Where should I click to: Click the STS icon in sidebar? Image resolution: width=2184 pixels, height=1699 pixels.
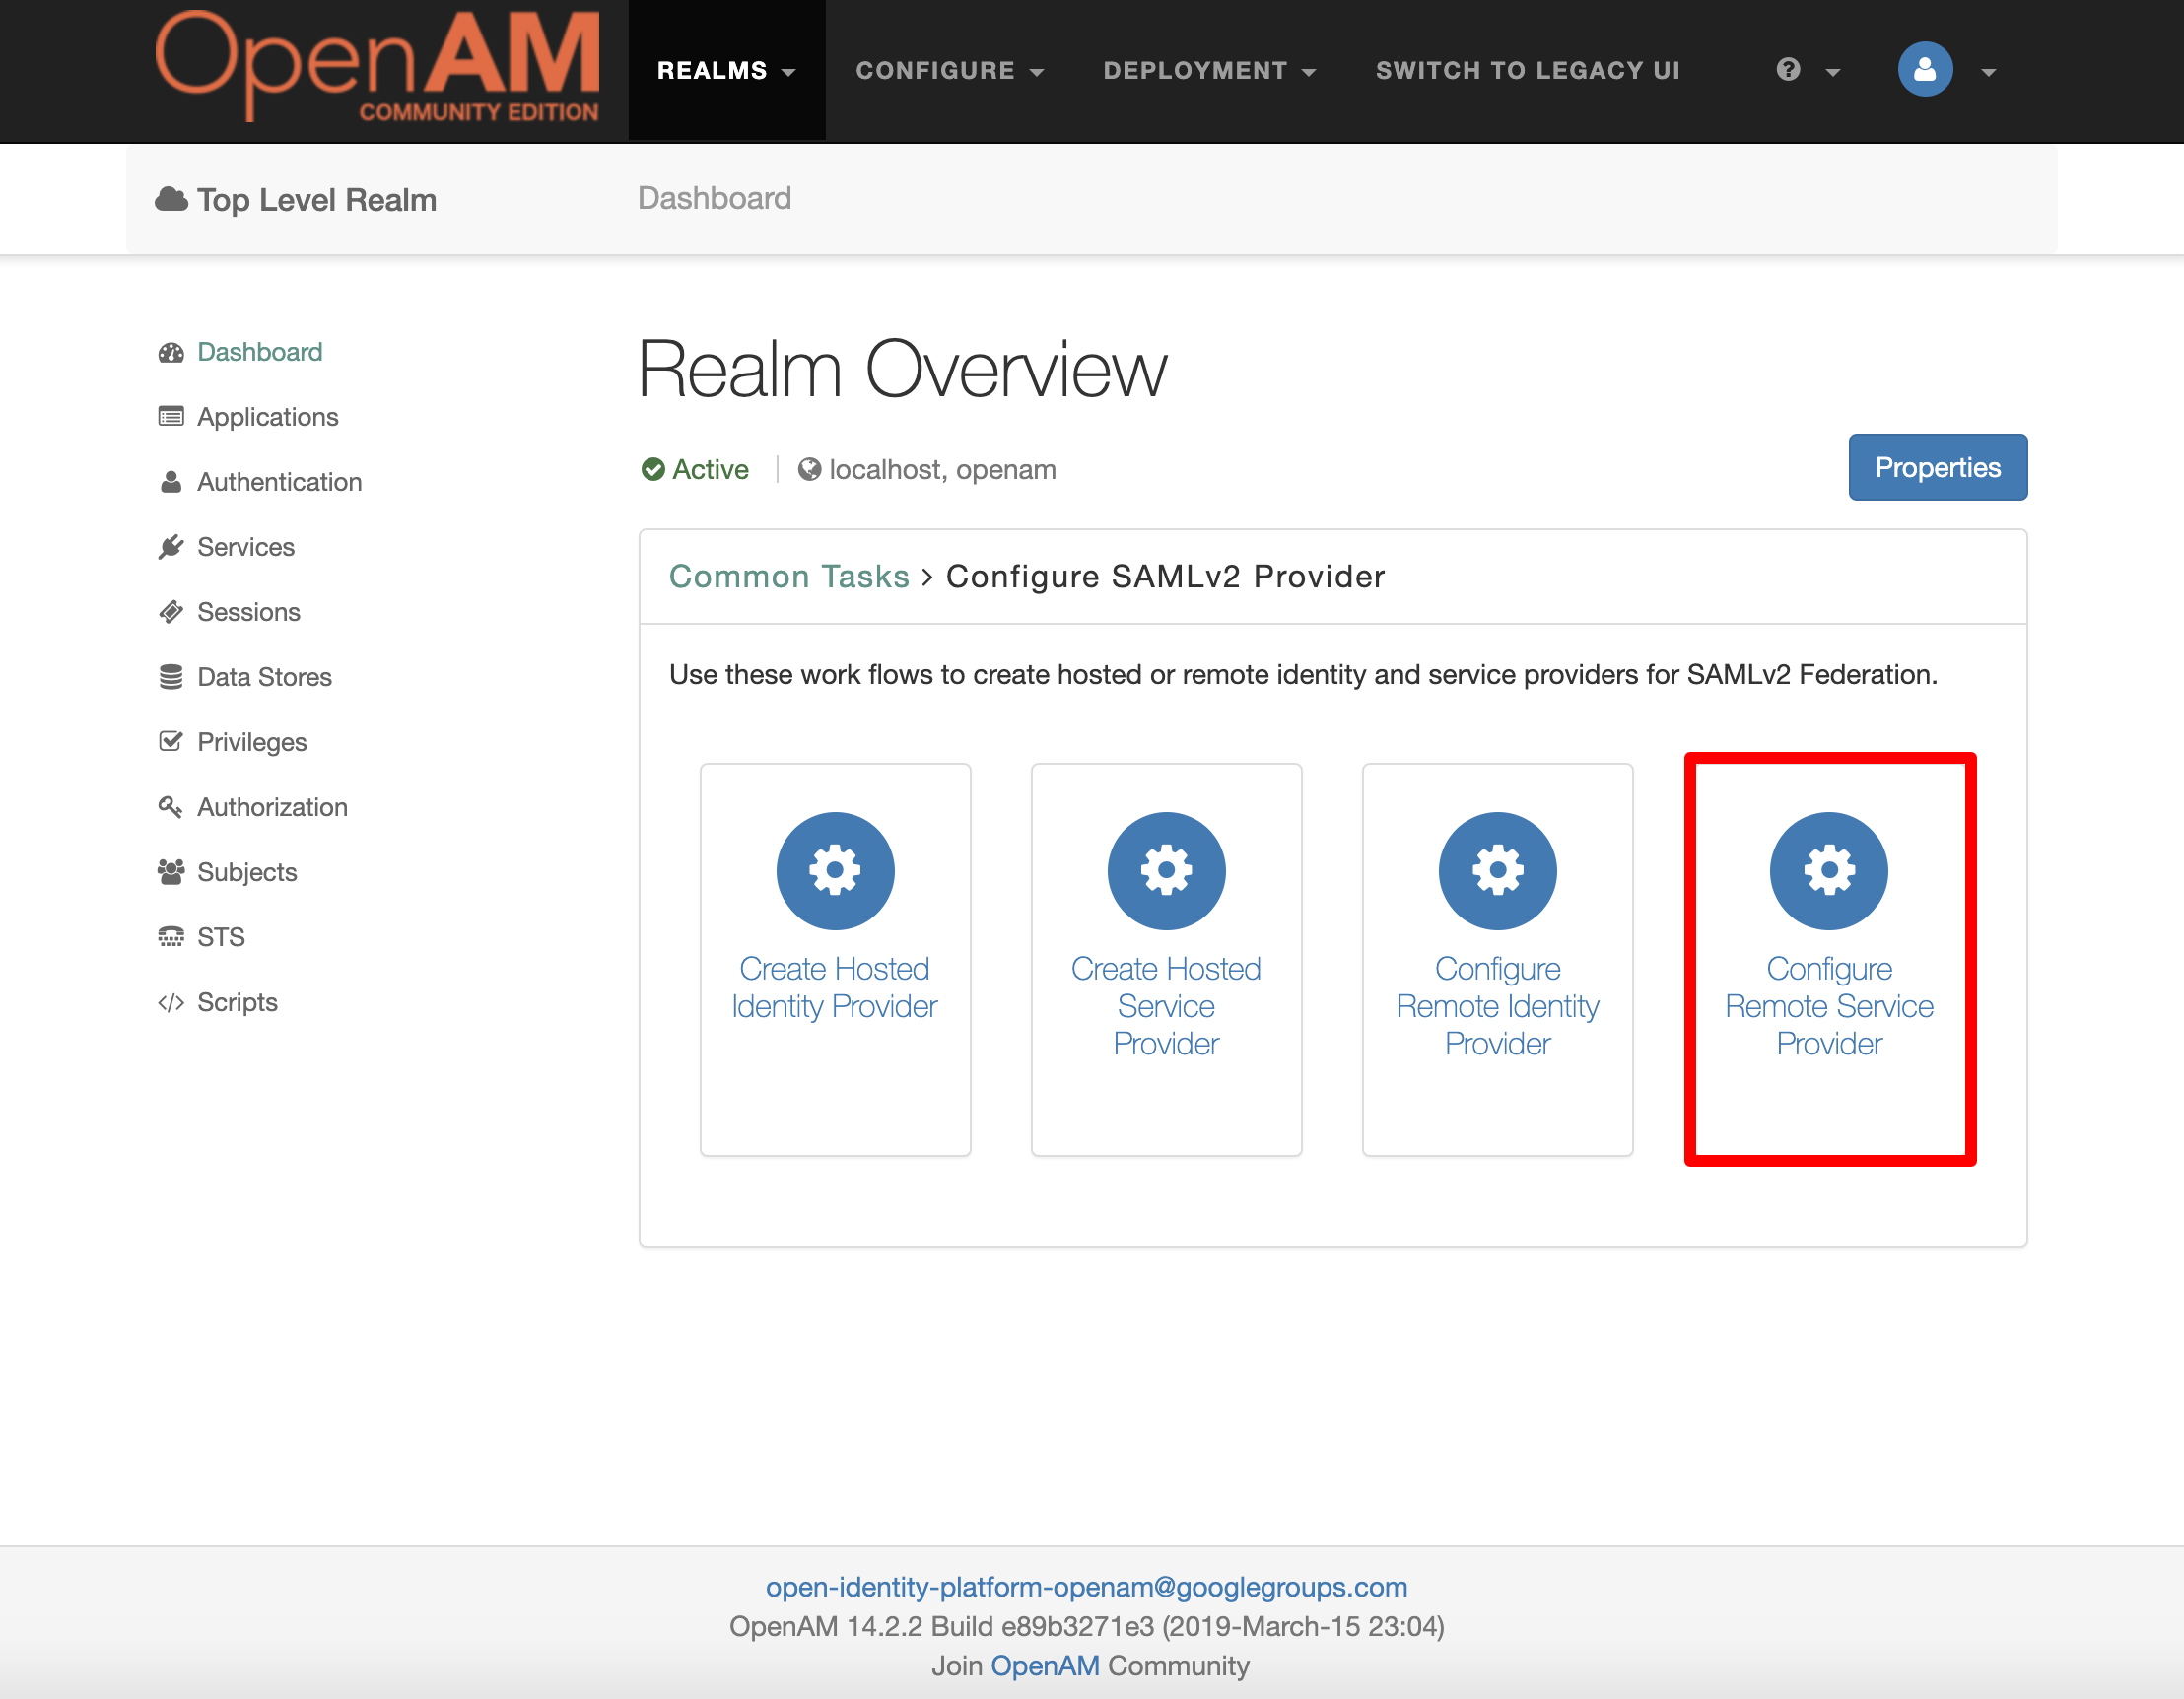coord(171,937)
